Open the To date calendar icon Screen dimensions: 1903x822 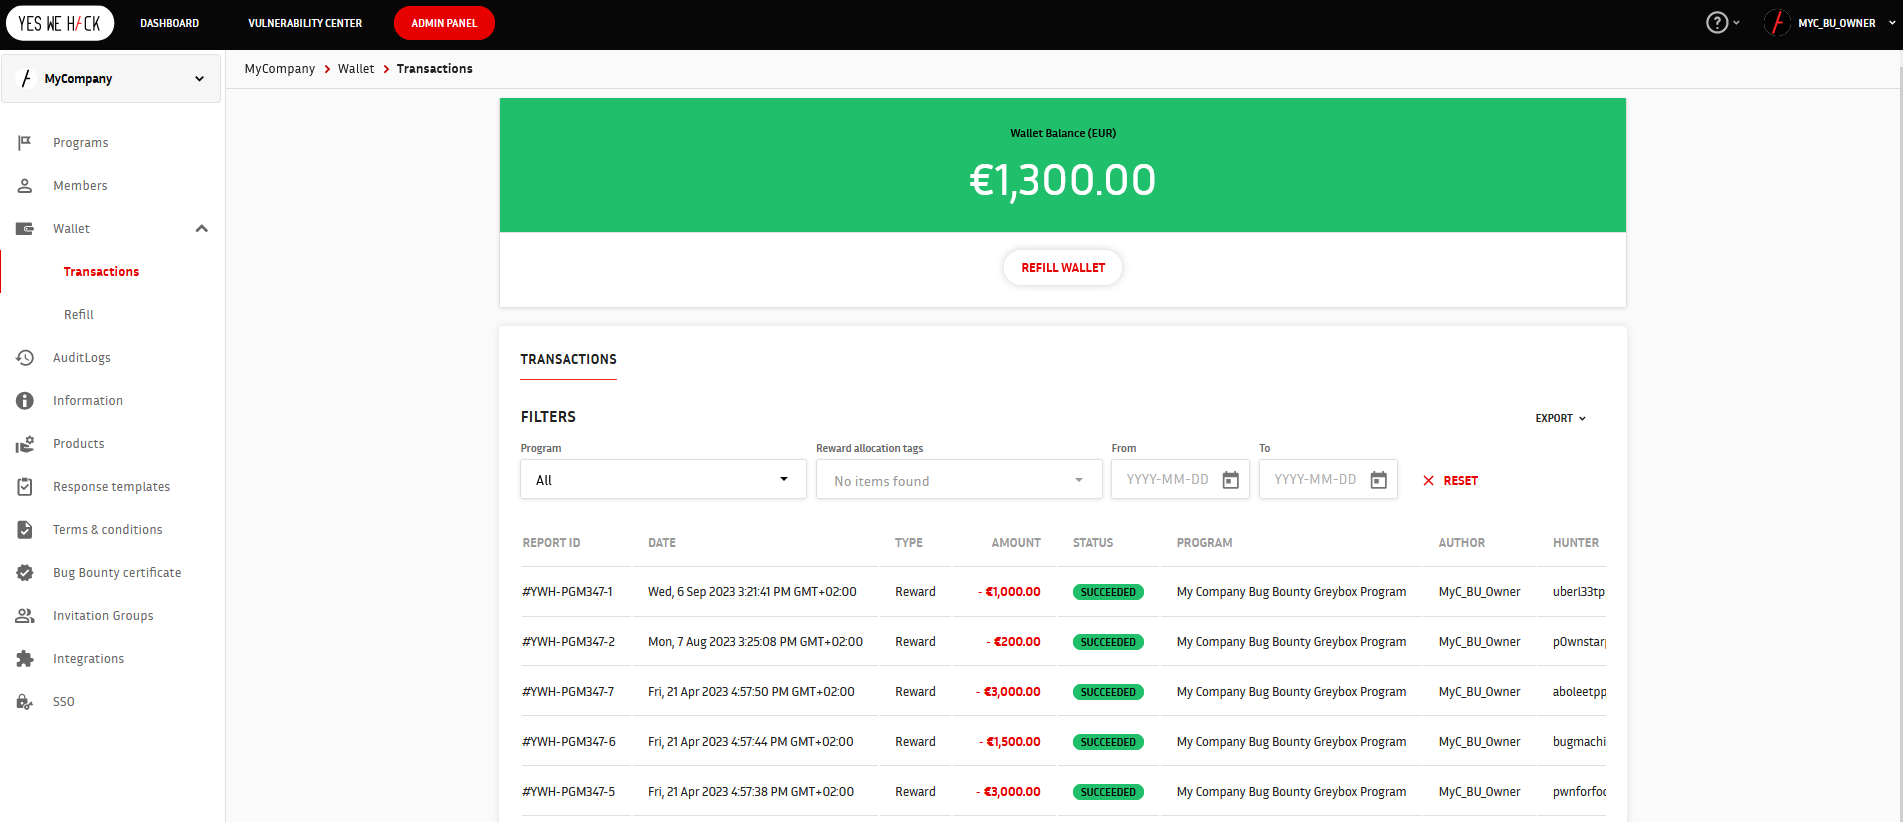click(1379, 480)
